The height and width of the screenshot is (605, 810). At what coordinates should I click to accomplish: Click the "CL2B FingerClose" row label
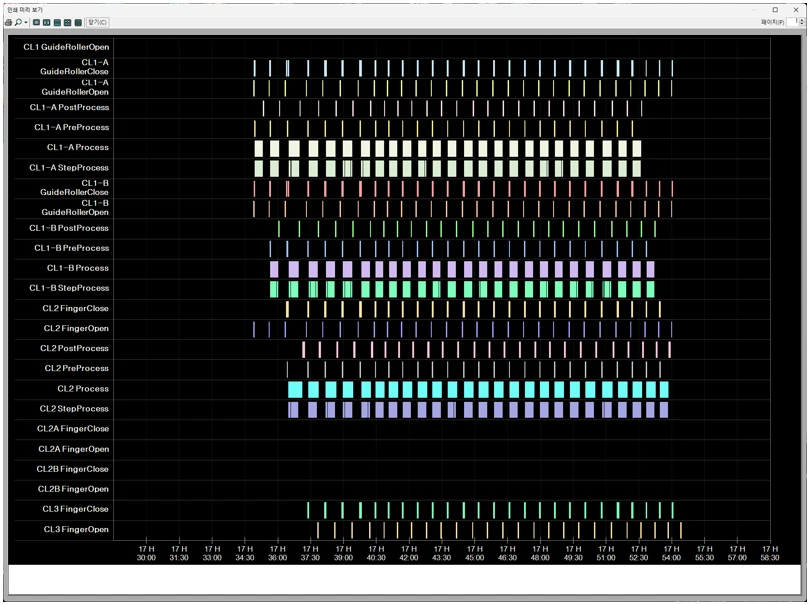[72, 470]
